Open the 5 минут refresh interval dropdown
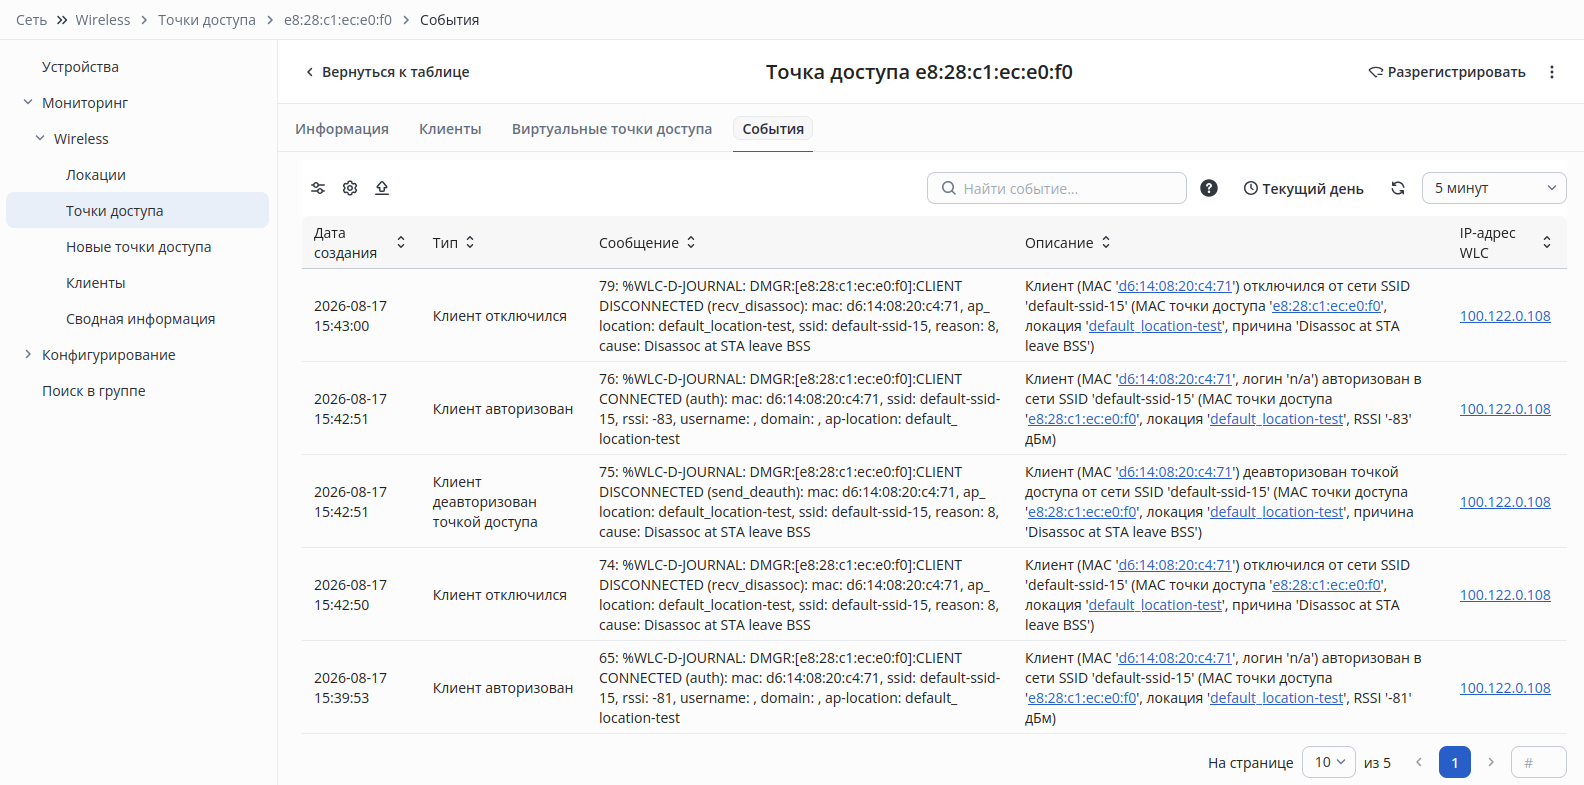Screen dimensions: 1584x785 pyautogui.click(x=1494, y=188)
